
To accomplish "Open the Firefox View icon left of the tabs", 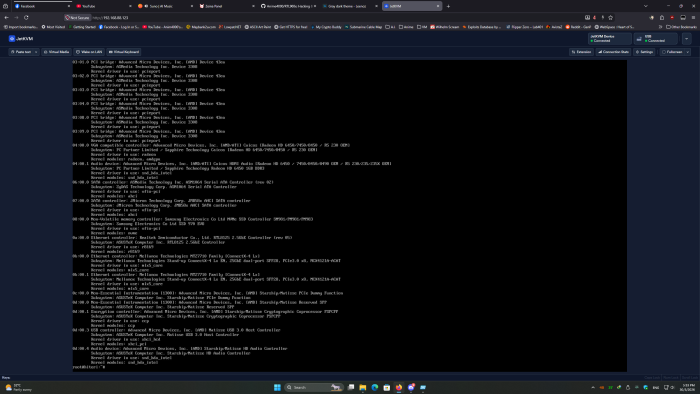I will 5,6.
